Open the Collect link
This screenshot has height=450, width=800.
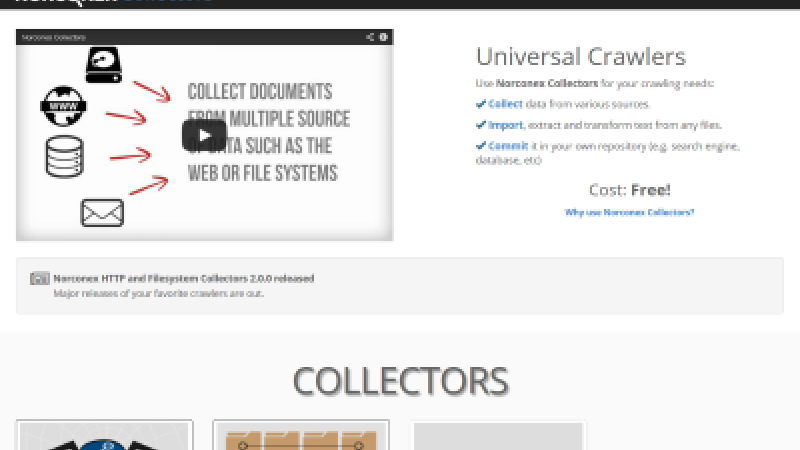(x=505, y=104)
